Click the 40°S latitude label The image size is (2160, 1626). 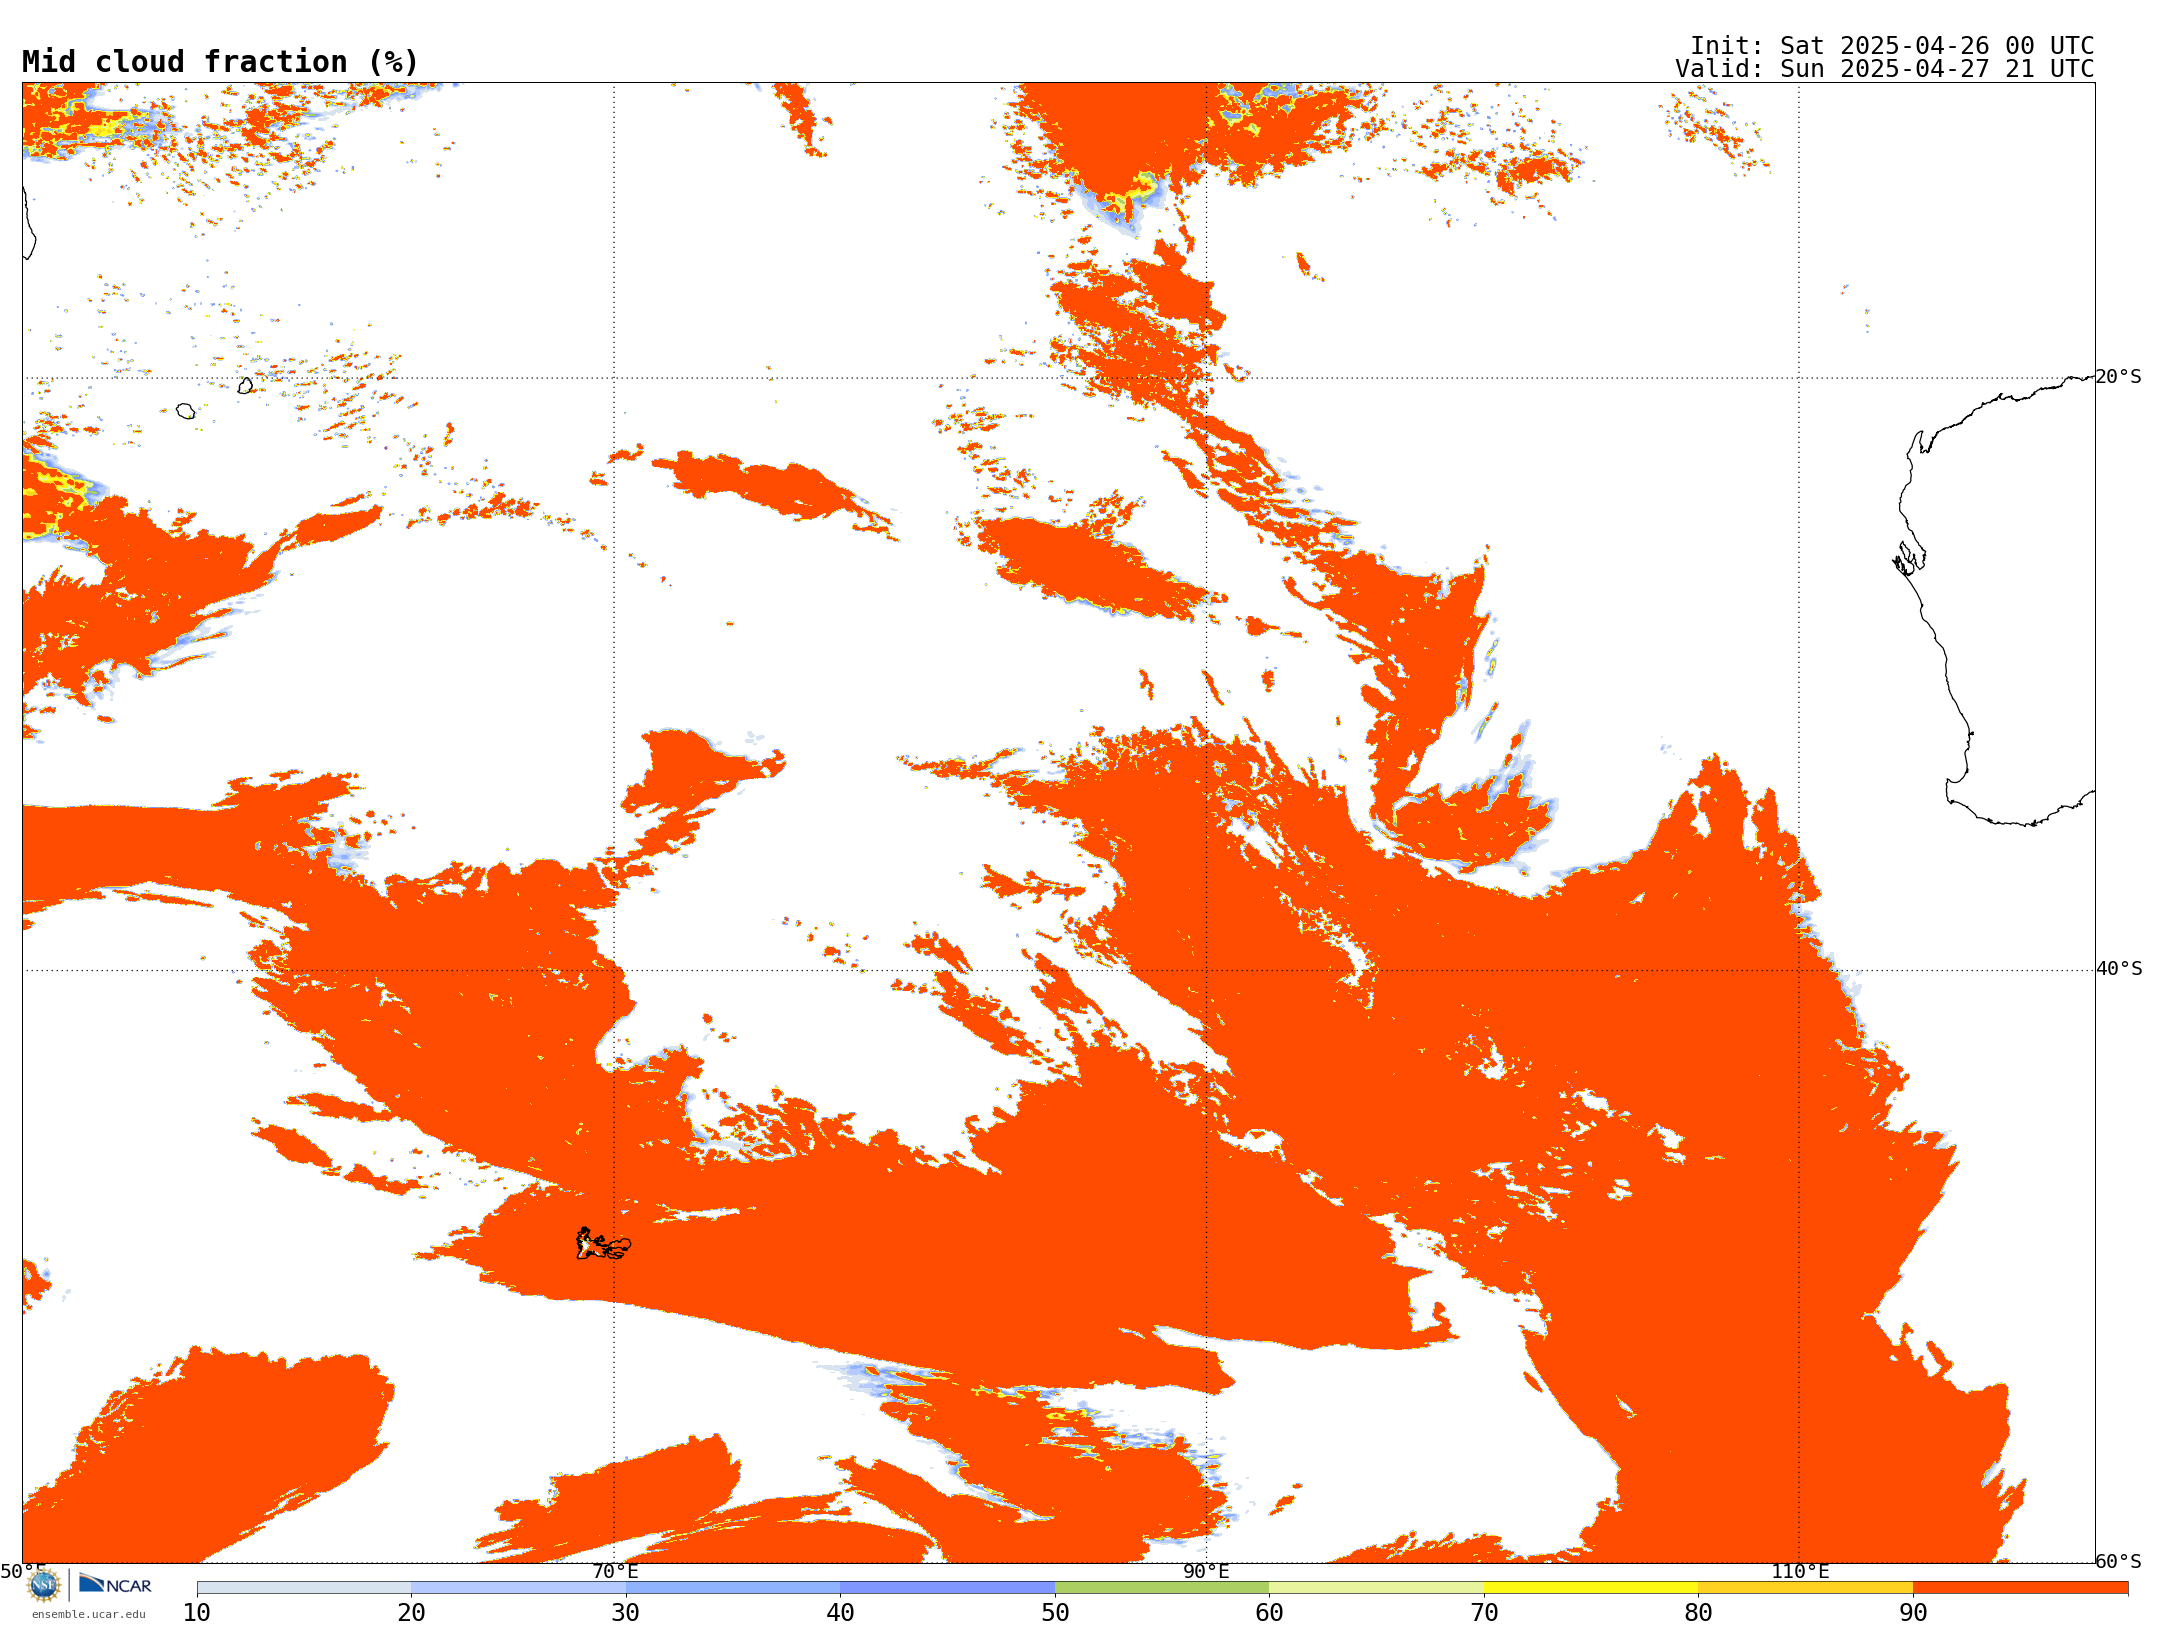2119,969
